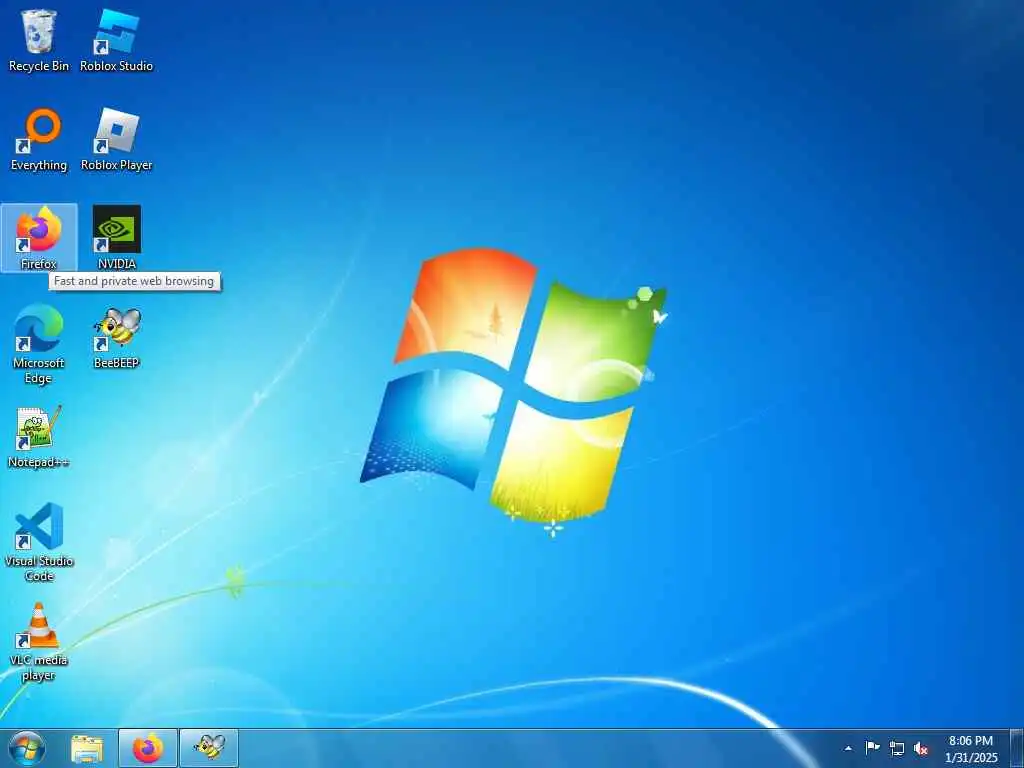
Task: Open the Action Center flag icon
Action: click(872, 748)
